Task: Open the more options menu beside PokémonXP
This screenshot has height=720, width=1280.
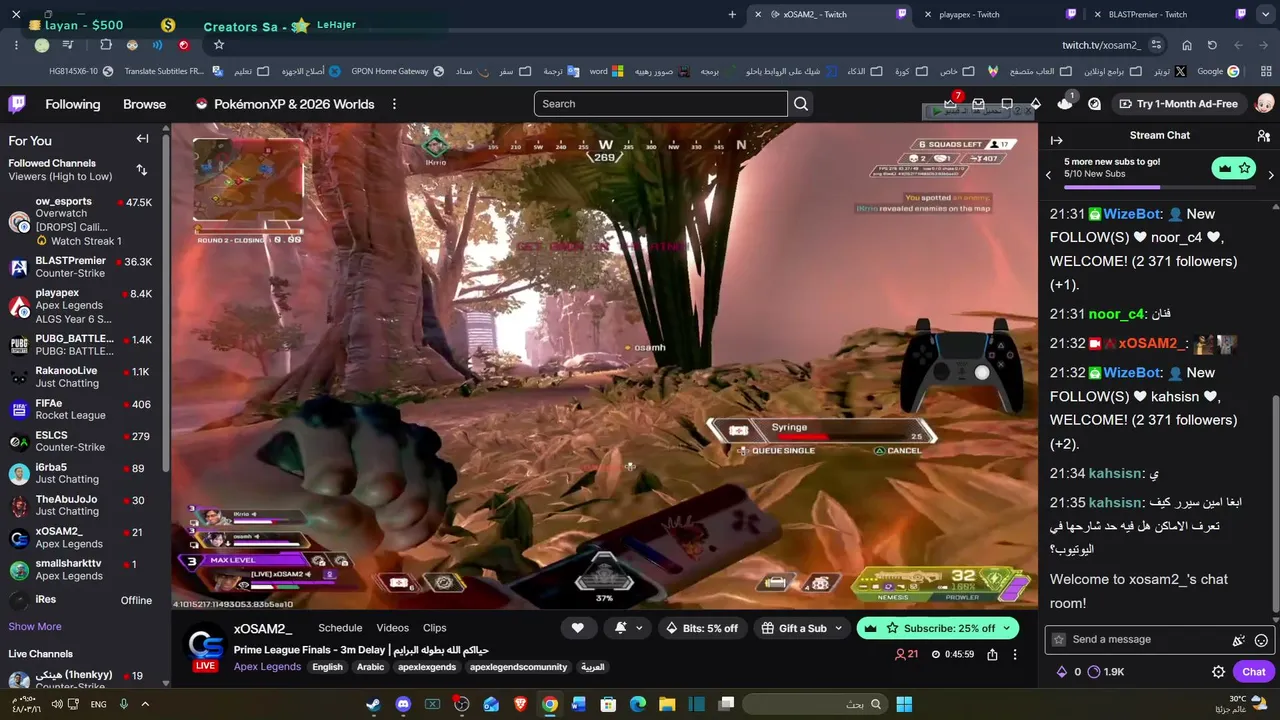Action: tap(394, 104)
